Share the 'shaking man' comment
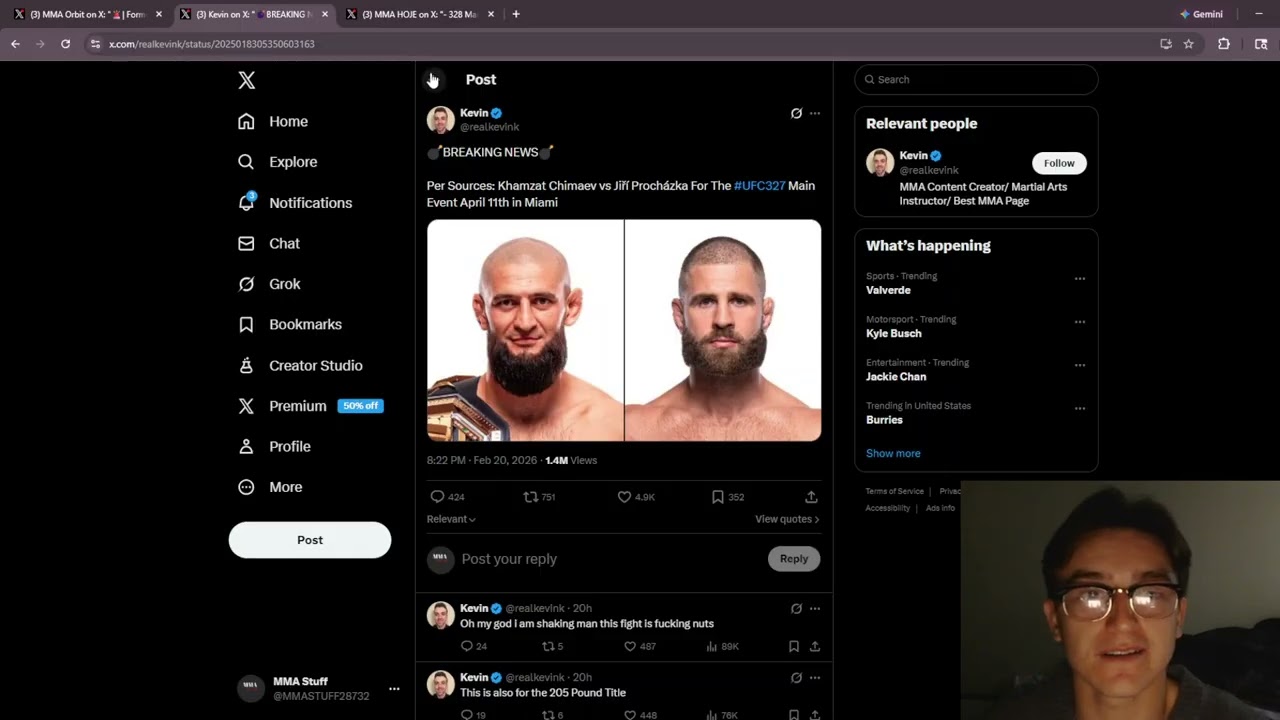1280x720 pixels. tap(815, 646)
